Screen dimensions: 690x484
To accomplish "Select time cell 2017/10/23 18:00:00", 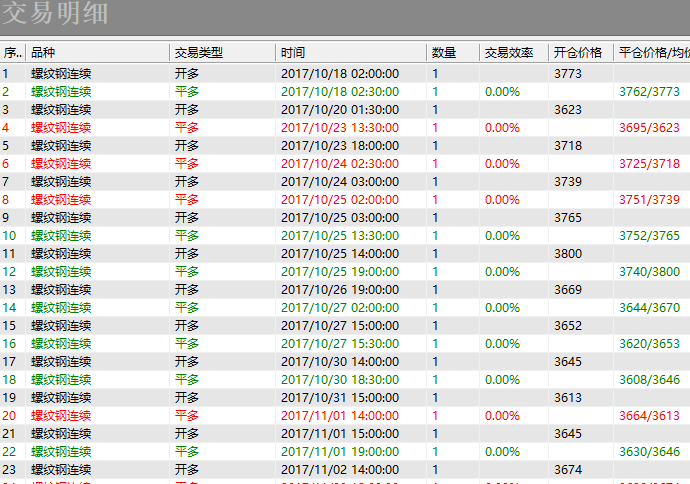I will click(340, 146).
